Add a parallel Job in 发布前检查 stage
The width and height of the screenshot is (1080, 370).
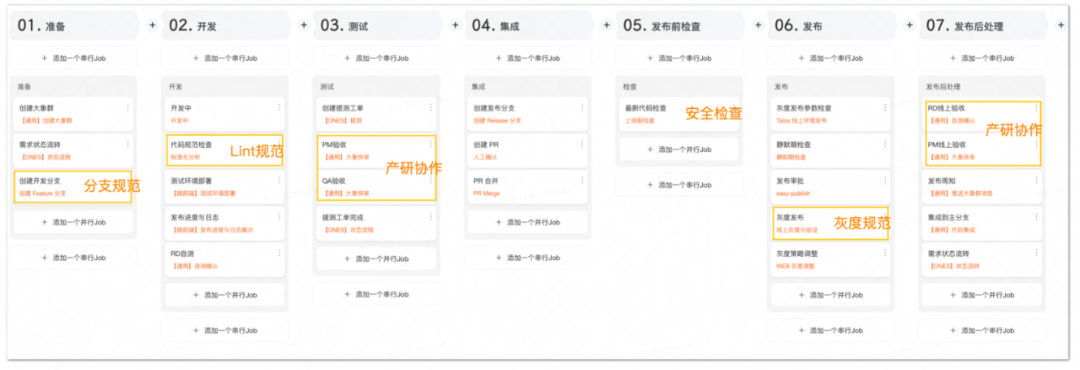678,149
